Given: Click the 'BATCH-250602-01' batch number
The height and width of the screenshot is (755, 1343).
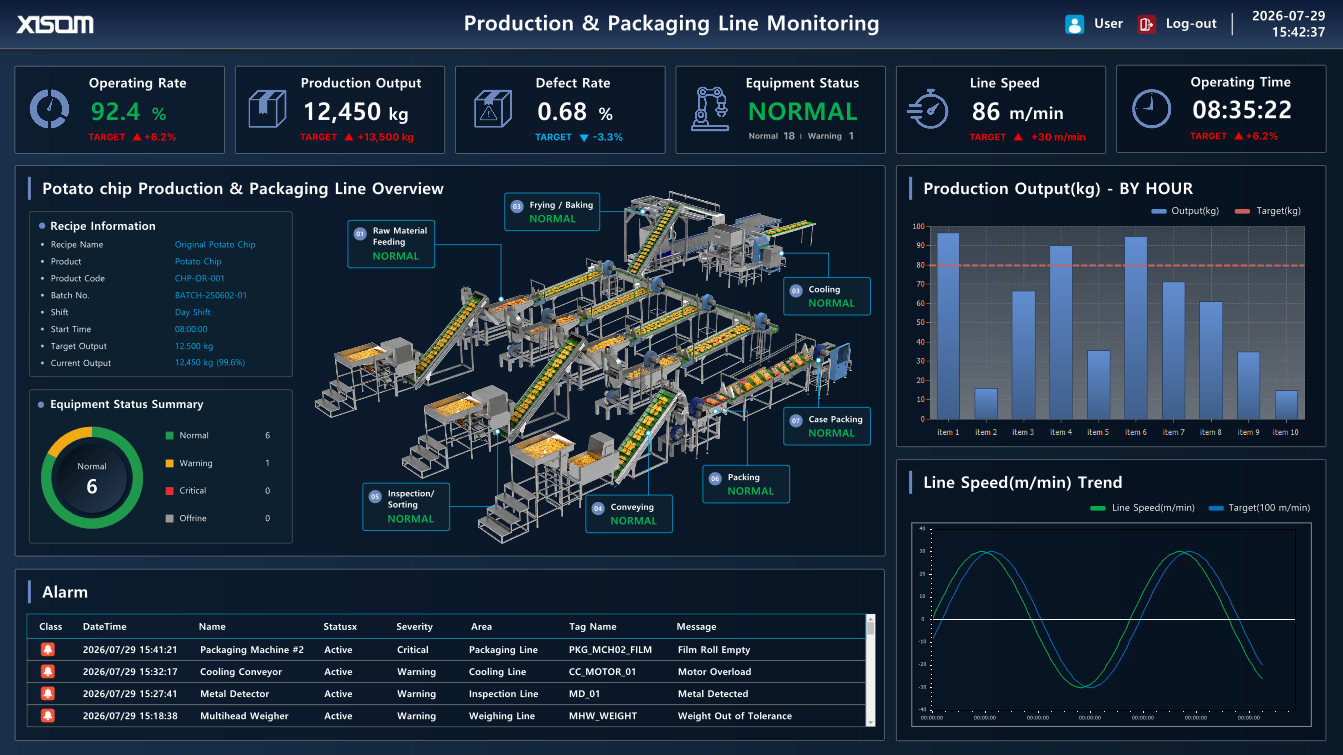Looking at the screenshot, I should (211, 296).
